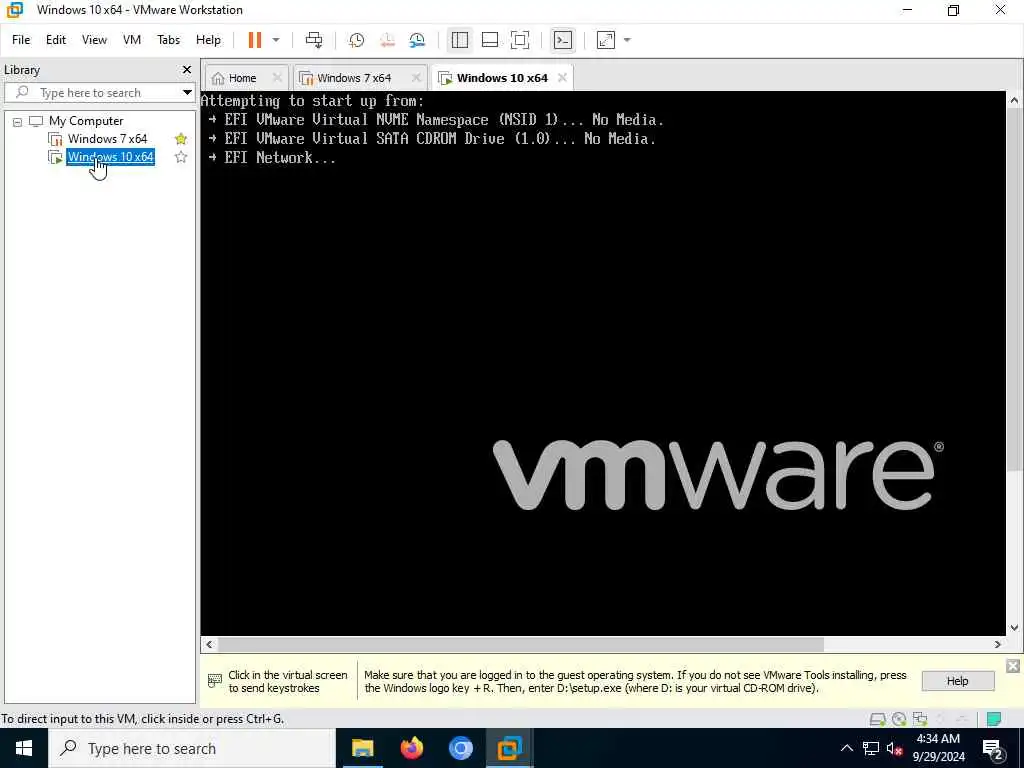Click the muted volume tray icon
Image resolution: width=1024 pixels, height=768 pixels.
(895, 748)
